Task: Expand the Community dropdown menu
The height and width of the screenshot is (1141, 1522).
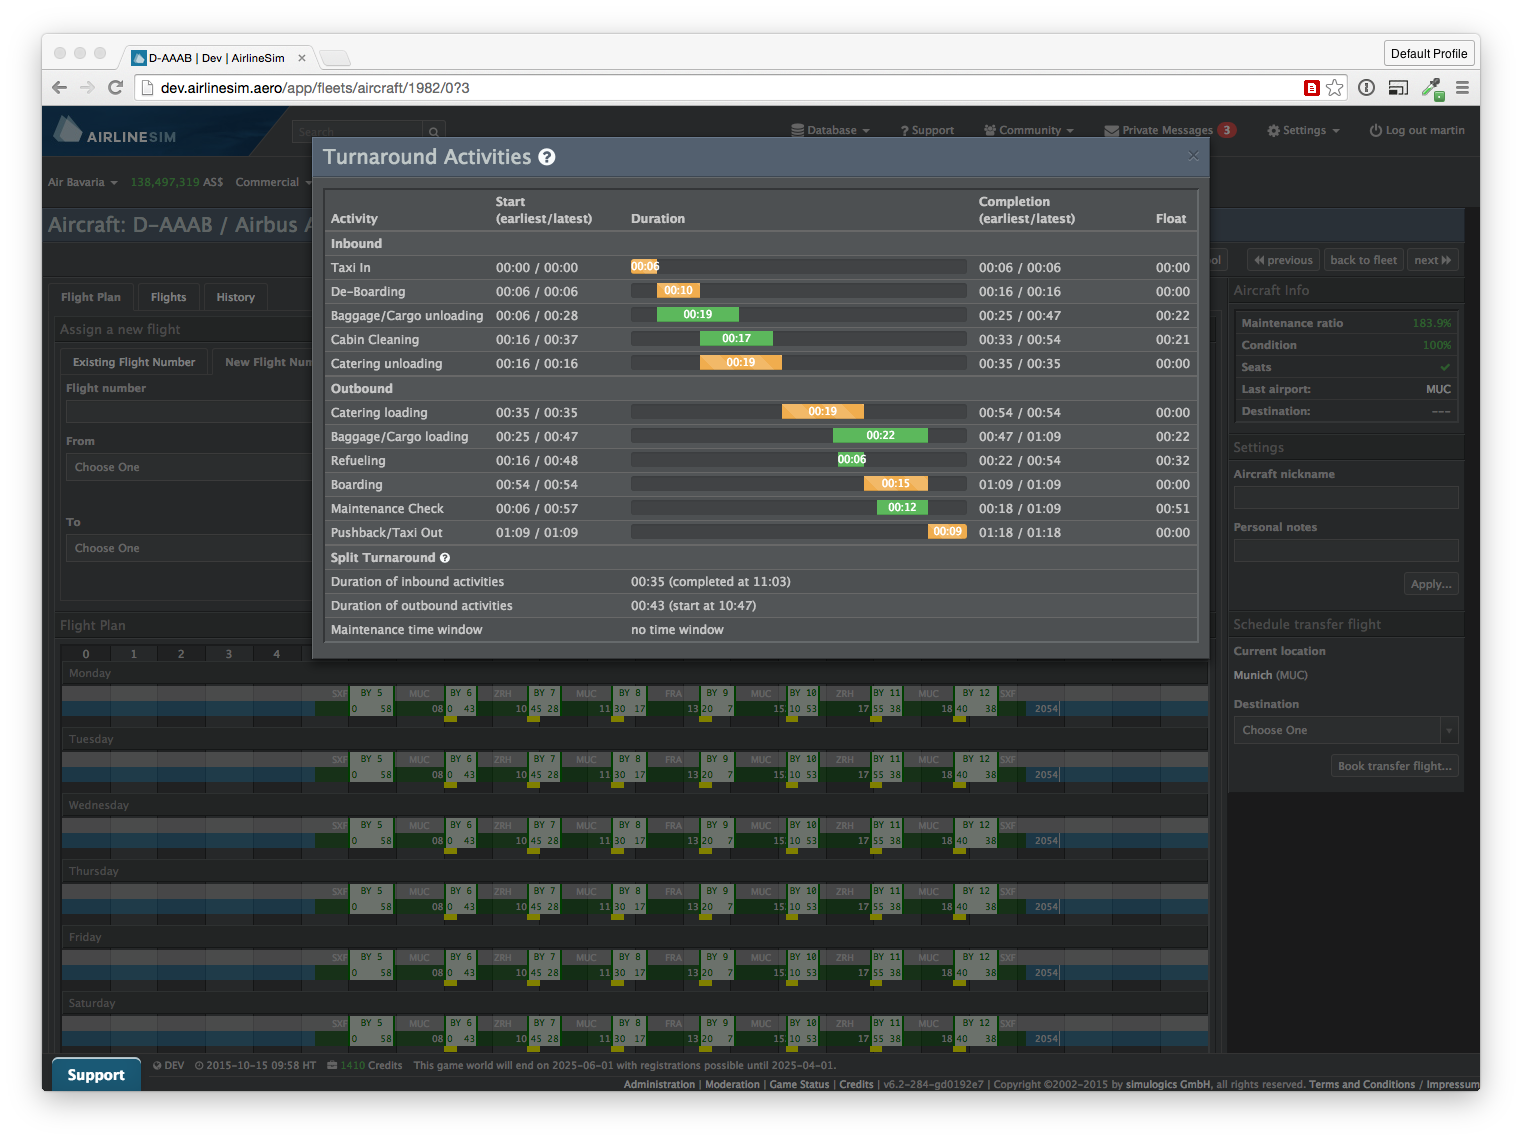Action: pos(1029,131)
